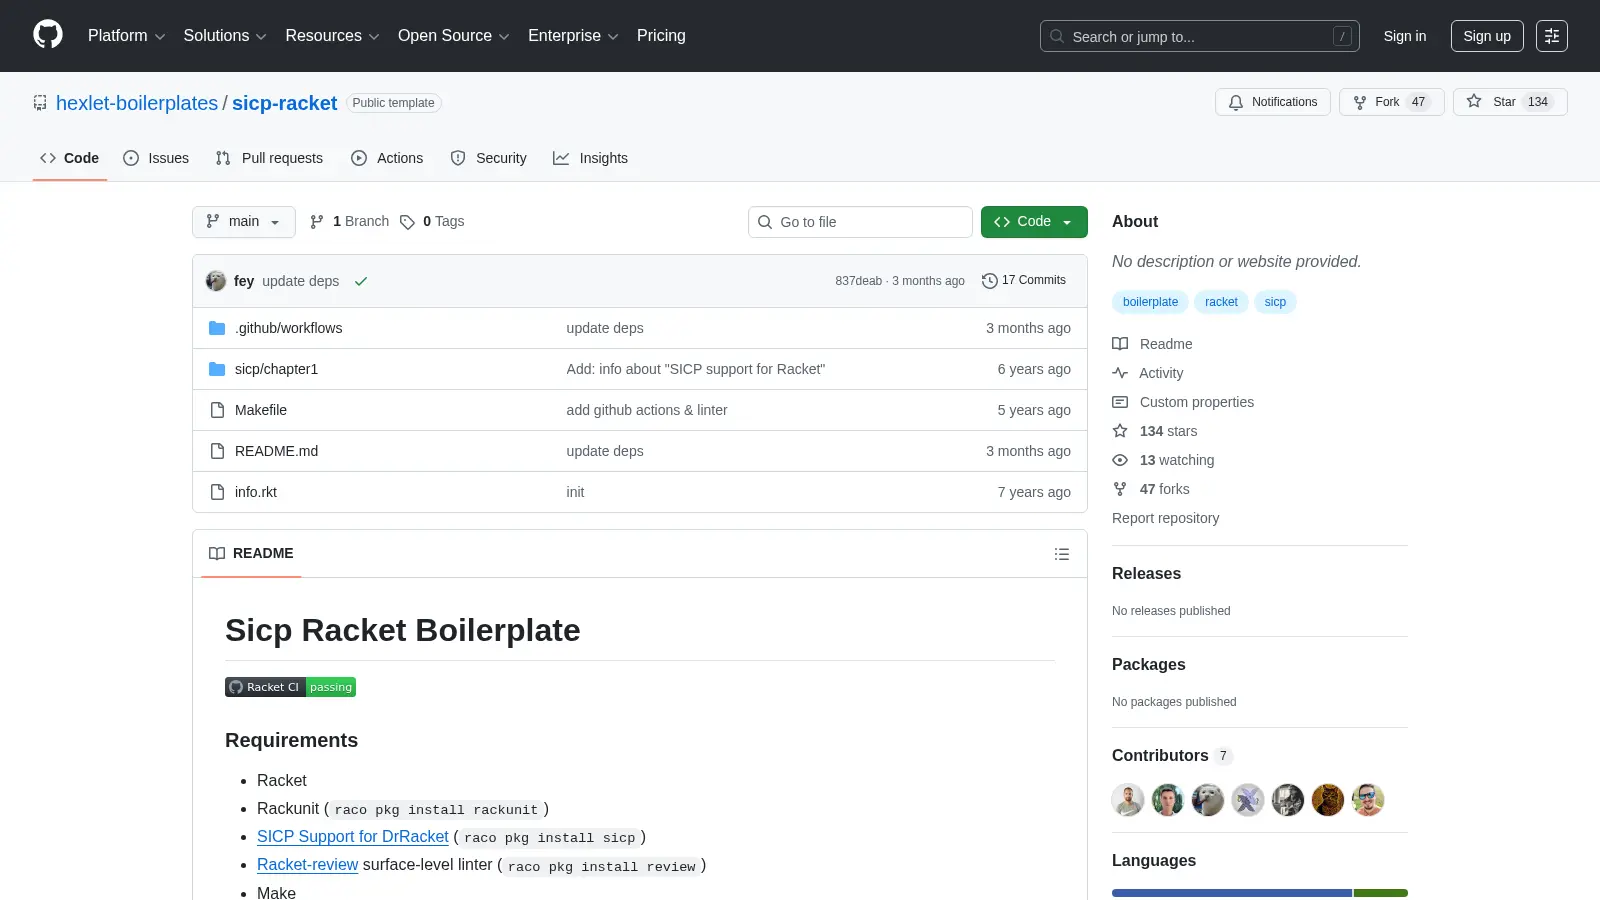This screenshot has width=1600, height=900.
Task: Open the Releases heading link
Action: (1146, 574)
